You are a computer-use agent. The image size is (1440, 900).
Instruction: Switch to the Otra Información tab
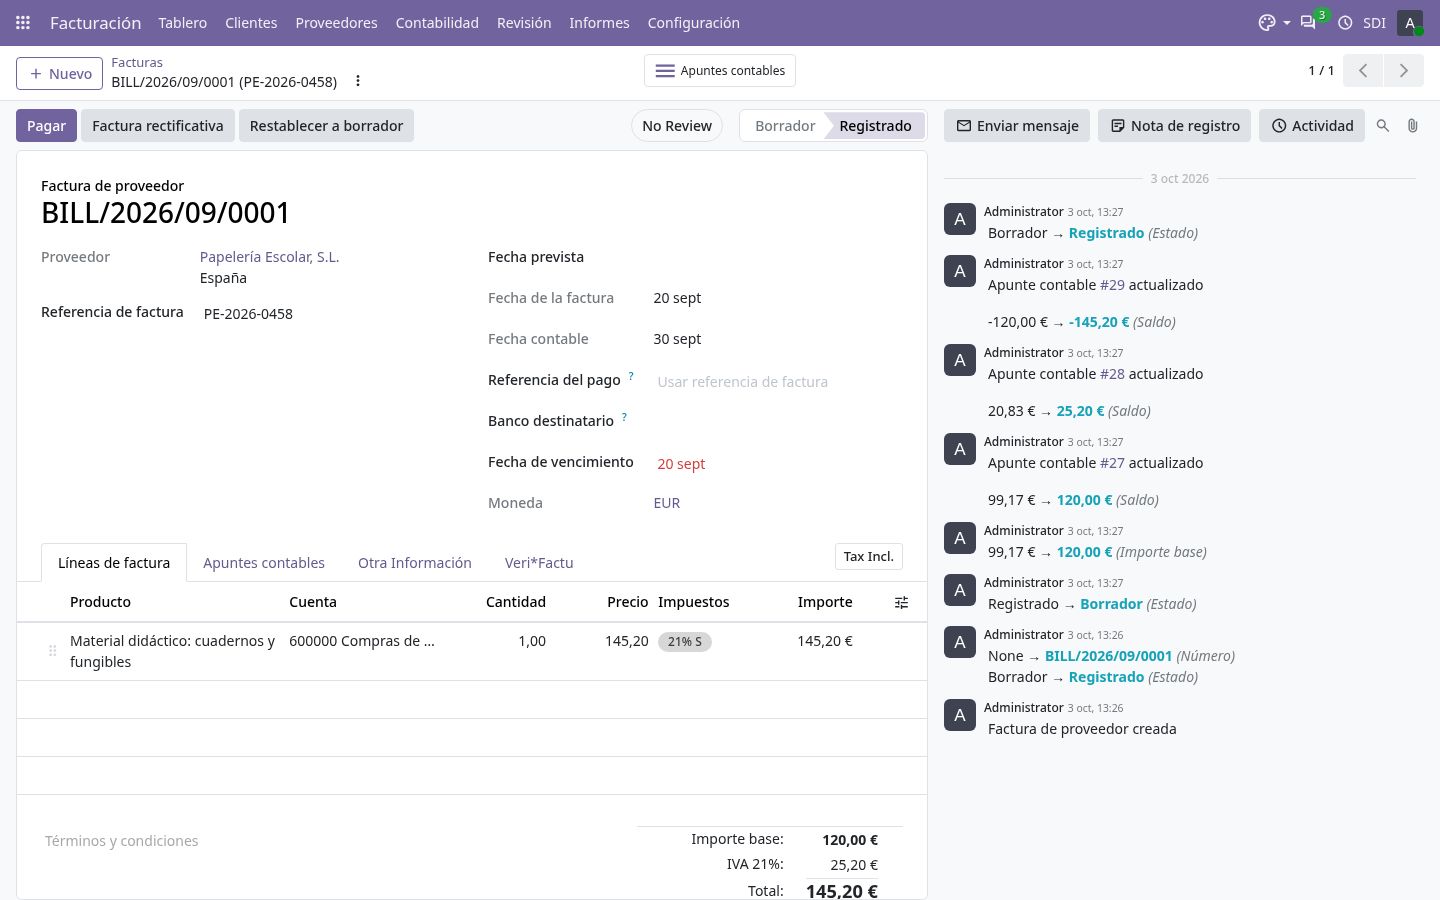tap(415, 563)
